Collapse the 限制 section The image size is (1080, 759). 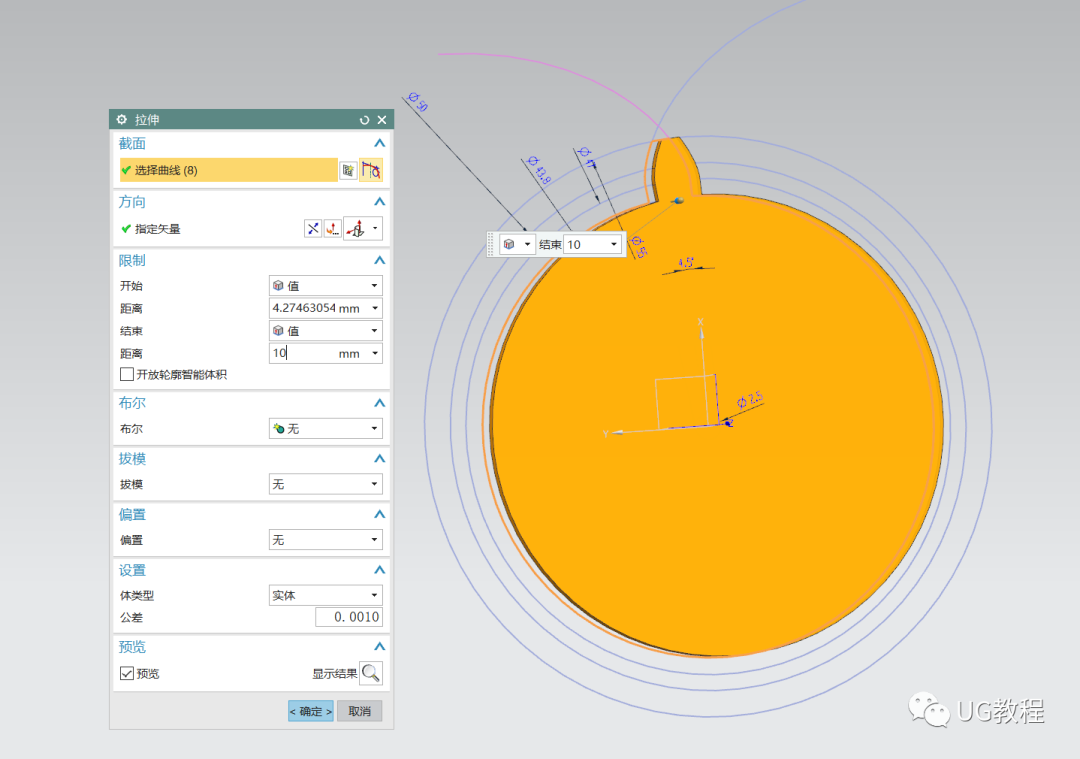point(380,260)
